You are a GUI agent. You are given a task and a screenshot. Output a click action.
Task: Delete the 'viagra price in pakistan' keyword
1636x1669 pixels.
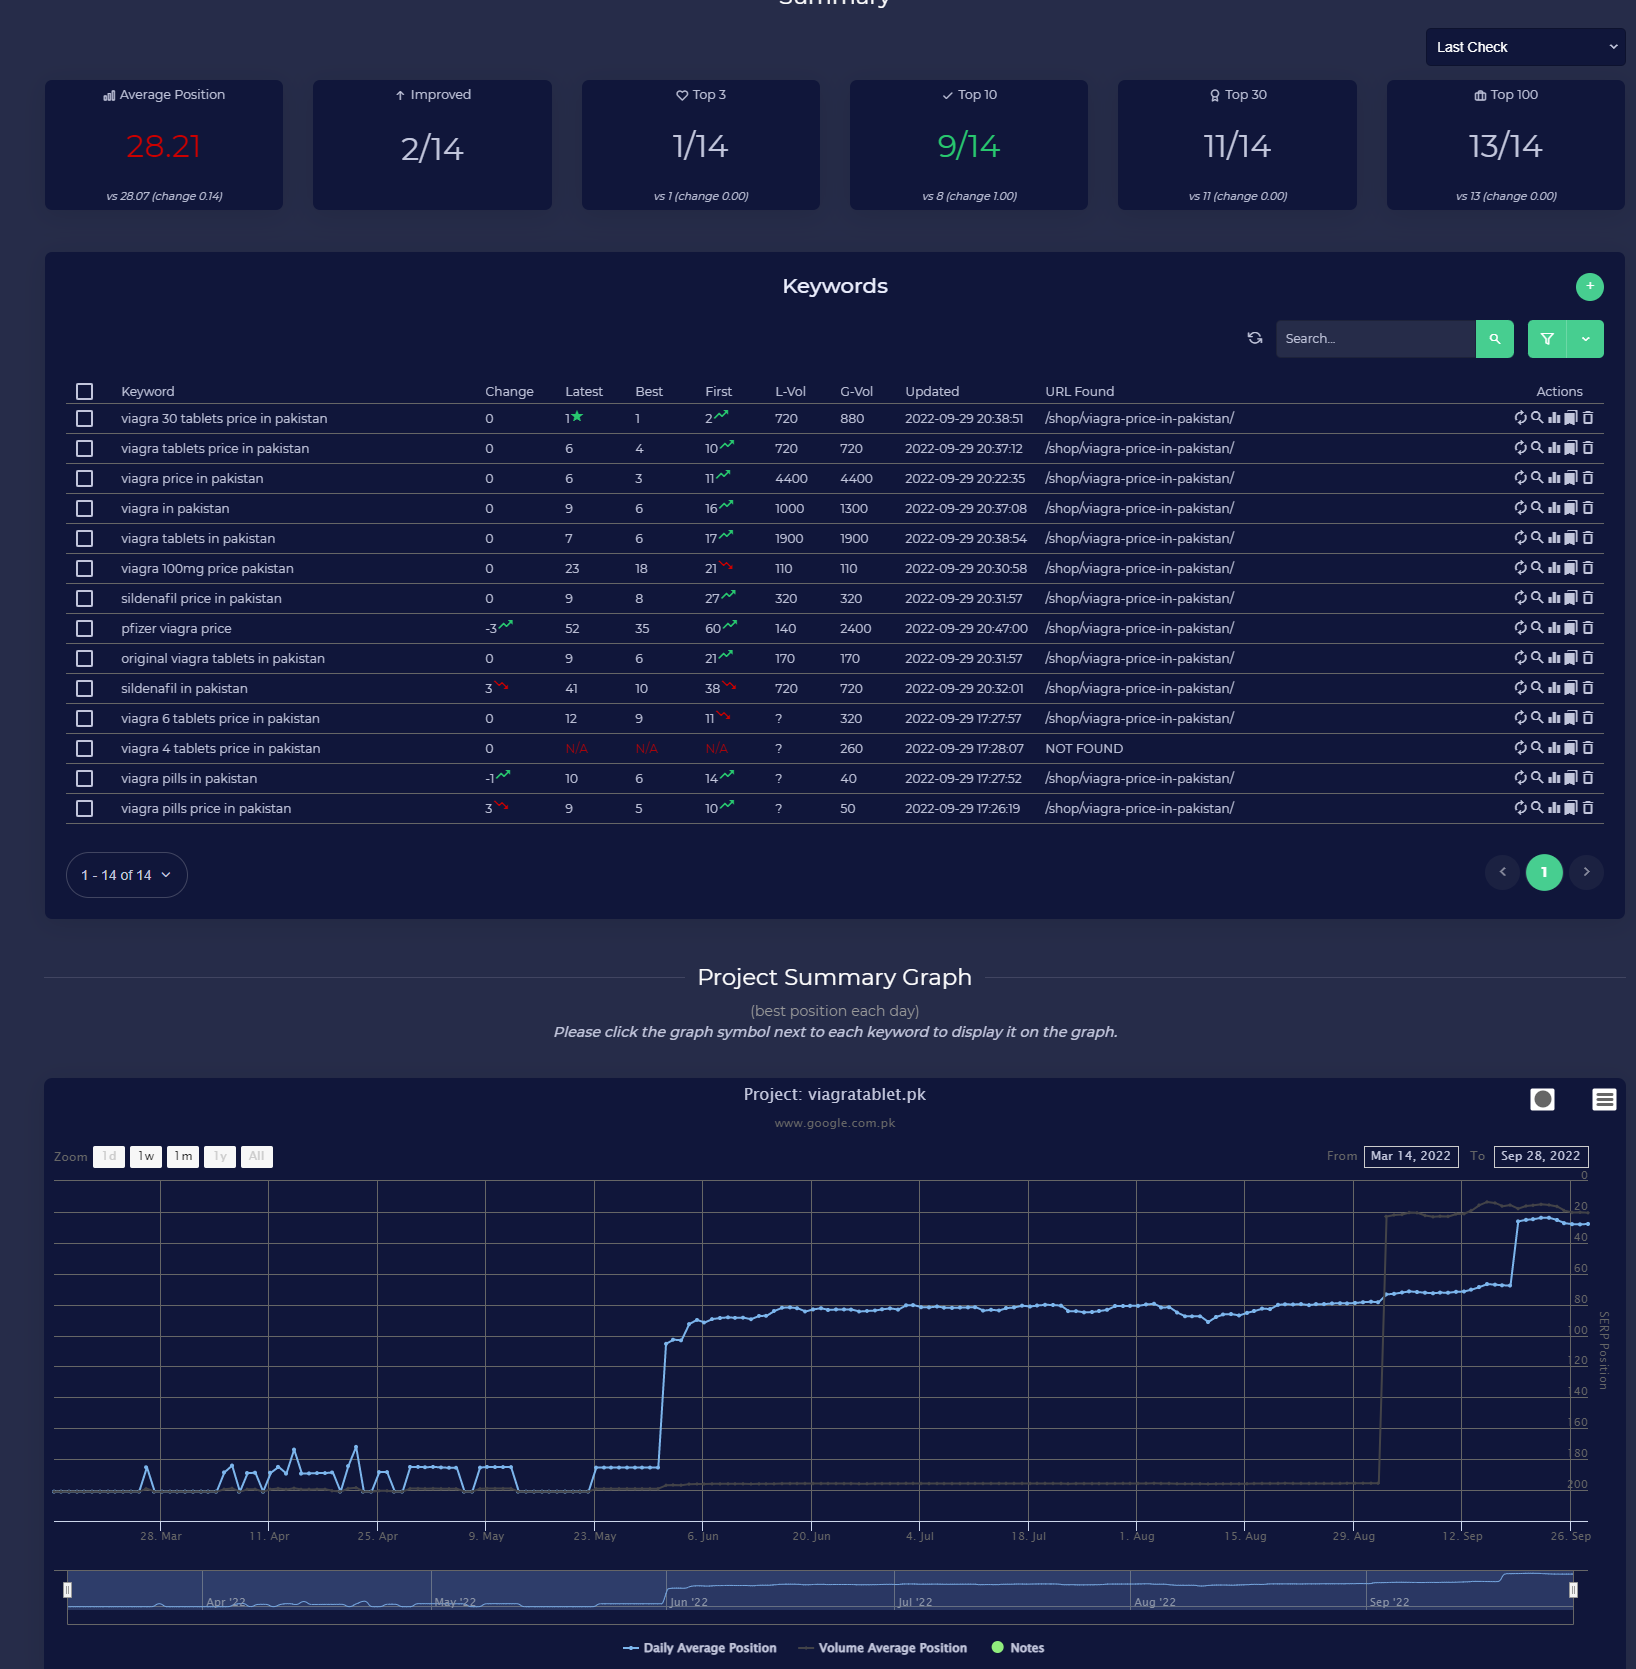1588,478
